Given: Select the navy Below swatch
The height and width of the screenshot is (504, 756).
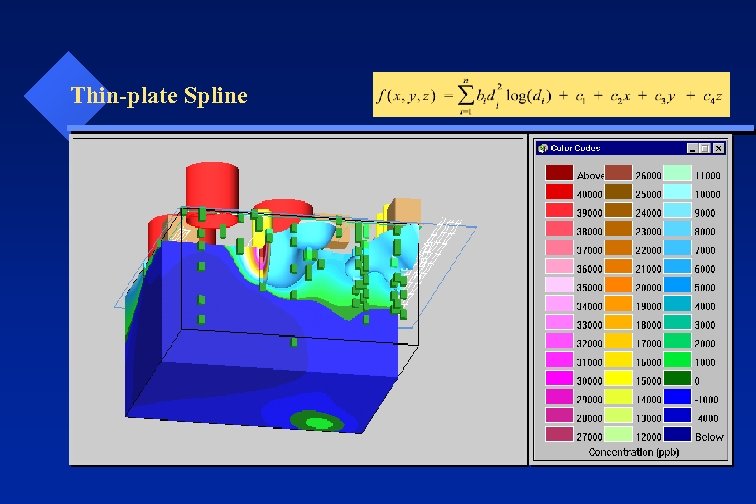Looking at the screenshot, I should [x=677, y=434].
